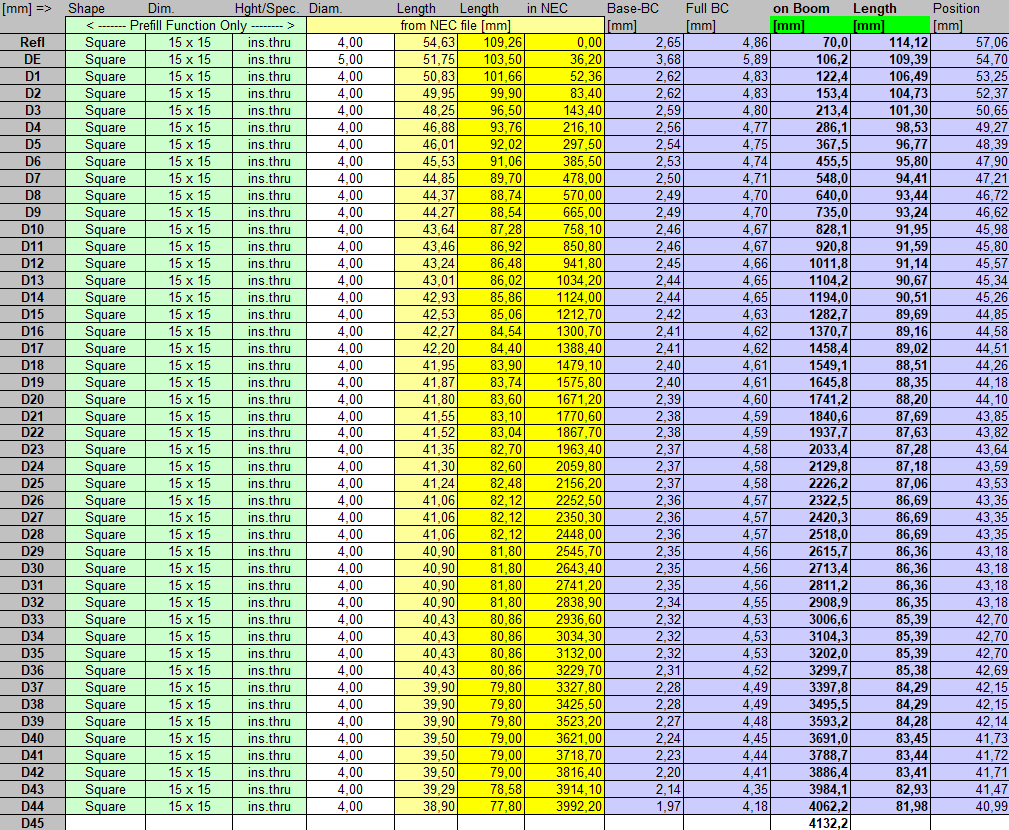Click the 15 x 15 cell in the D30 row
1009x830 pixels.
tap(189, 569)
